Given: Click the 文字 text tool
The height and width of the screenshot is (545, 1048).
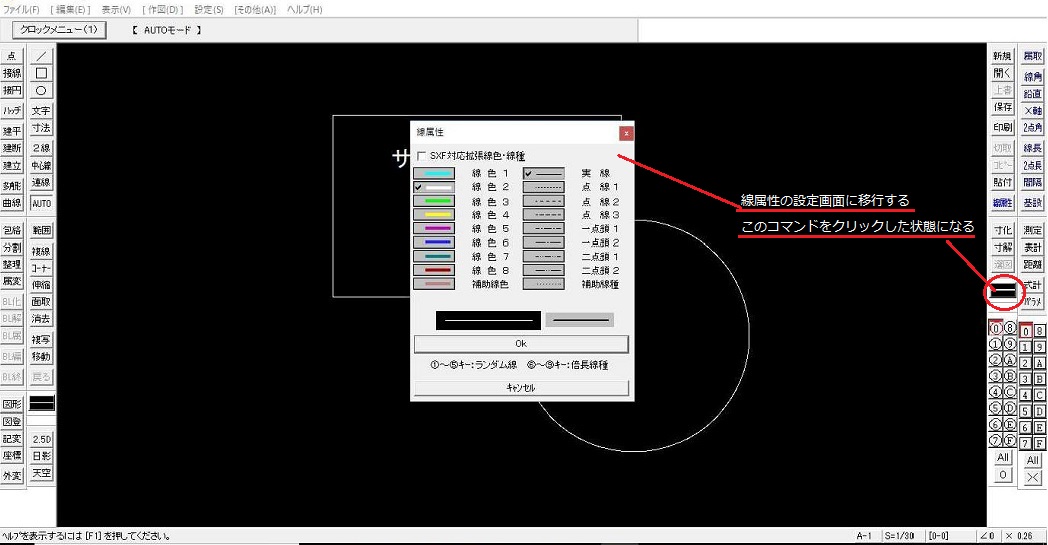Looking at the screenshot, I should tap(41, 111).
